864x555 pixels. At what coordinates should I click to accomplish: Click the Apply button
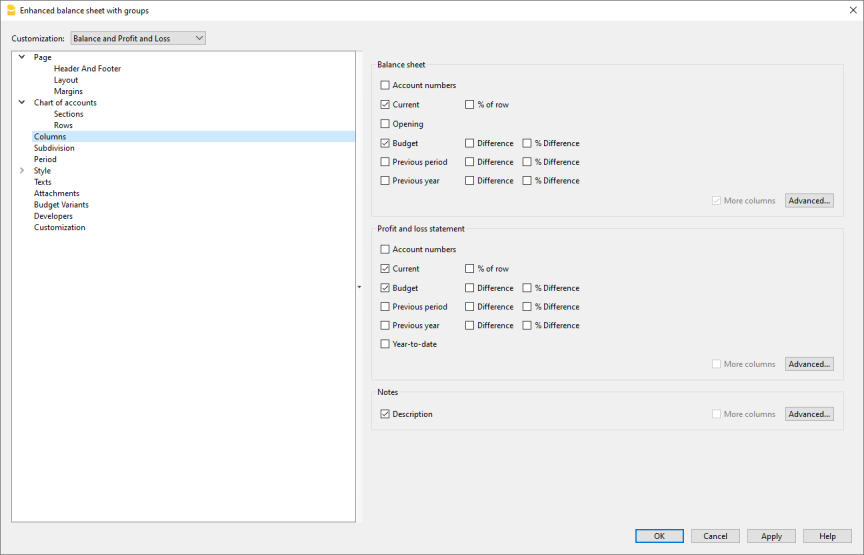pyautogui.click(x=771, y=536)
